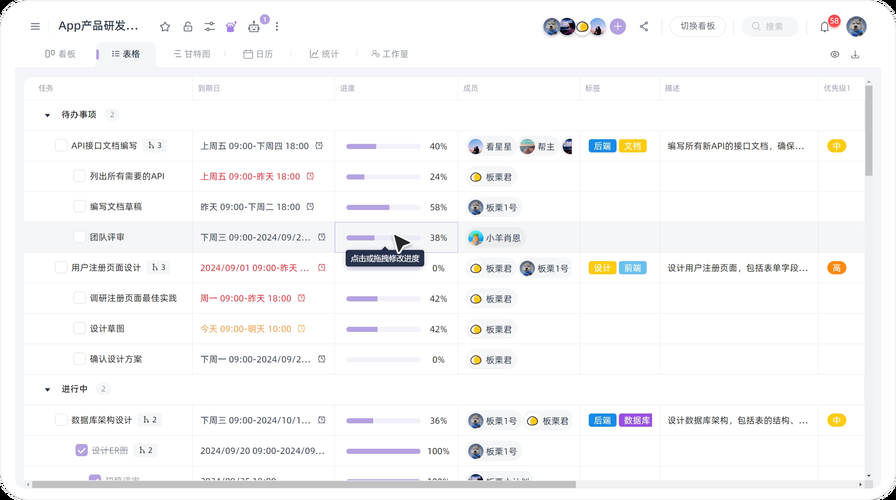Collapse the 待办事项 group
This screenshot has height=500, width=896.
click(x=47, y=115)
